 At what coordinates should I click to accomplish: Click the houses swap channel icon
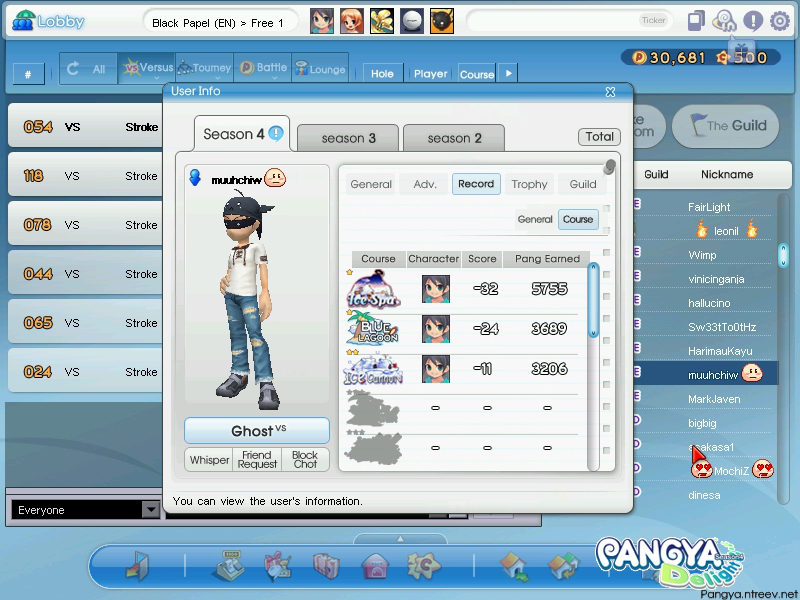click(563, 566)
